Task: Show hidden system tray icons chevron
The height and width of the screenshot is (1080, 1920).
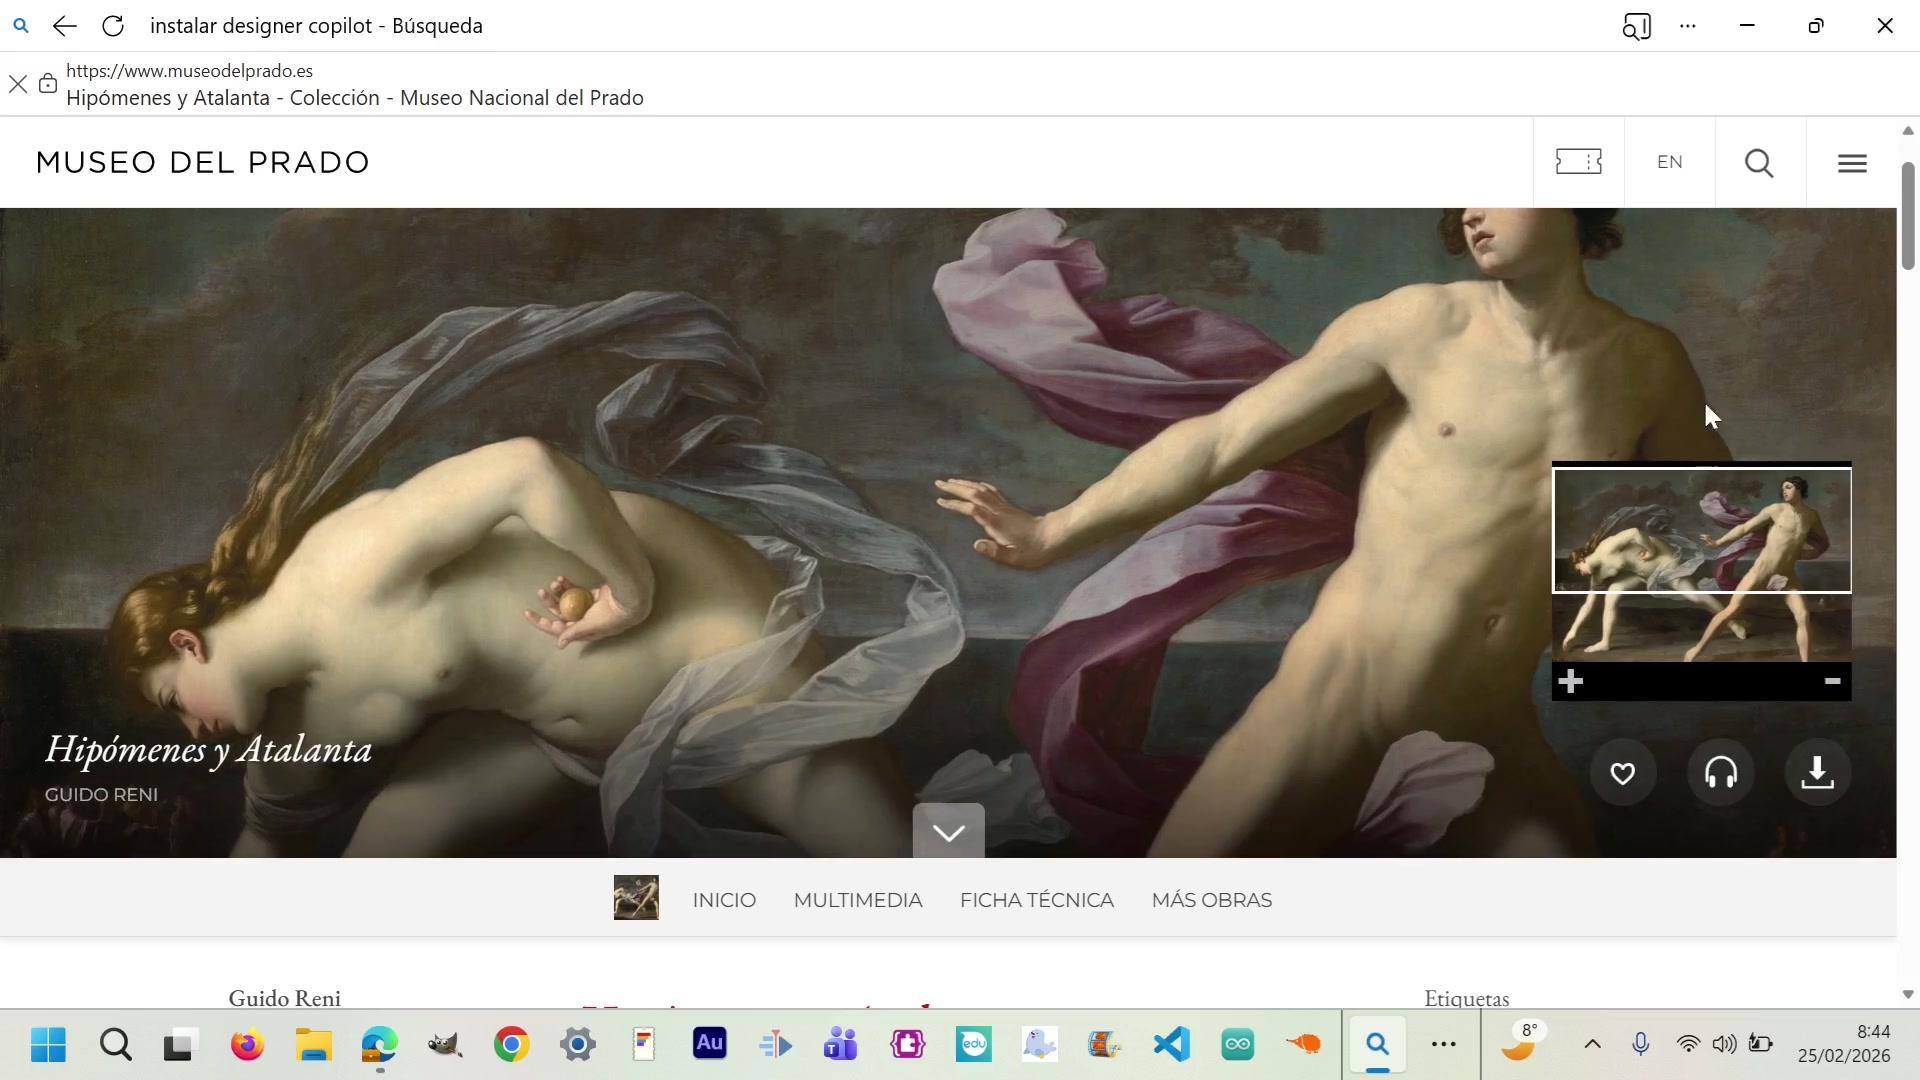Action: pos(1592,1045)
